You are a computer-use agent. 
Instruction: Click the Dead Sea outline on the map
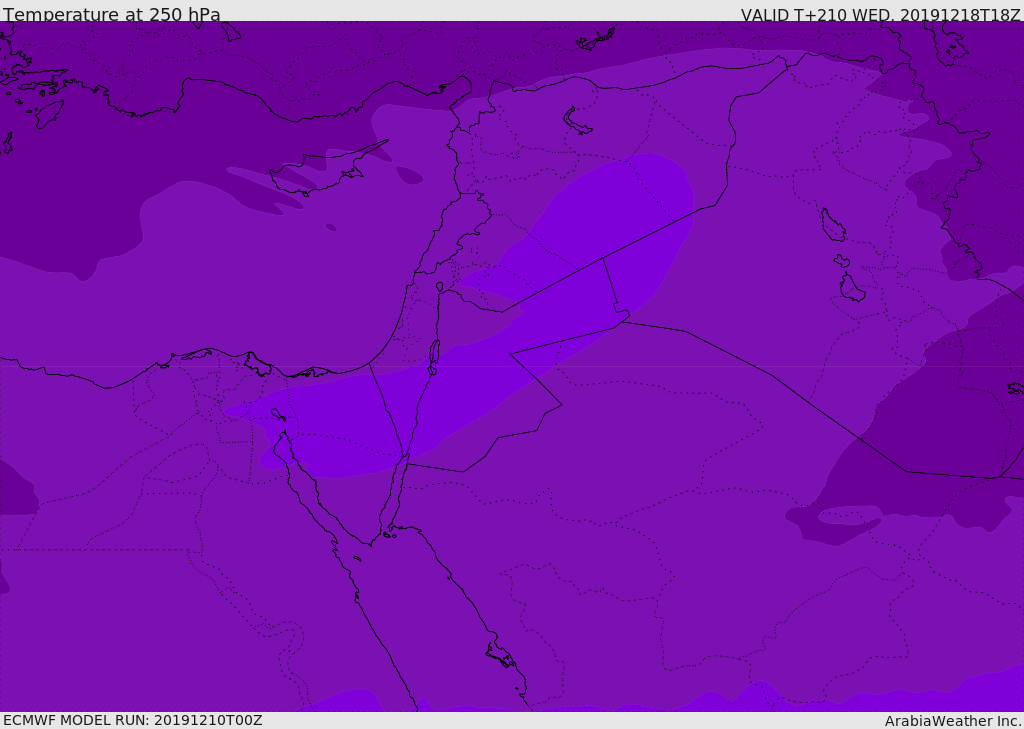(x=434, y=357)
